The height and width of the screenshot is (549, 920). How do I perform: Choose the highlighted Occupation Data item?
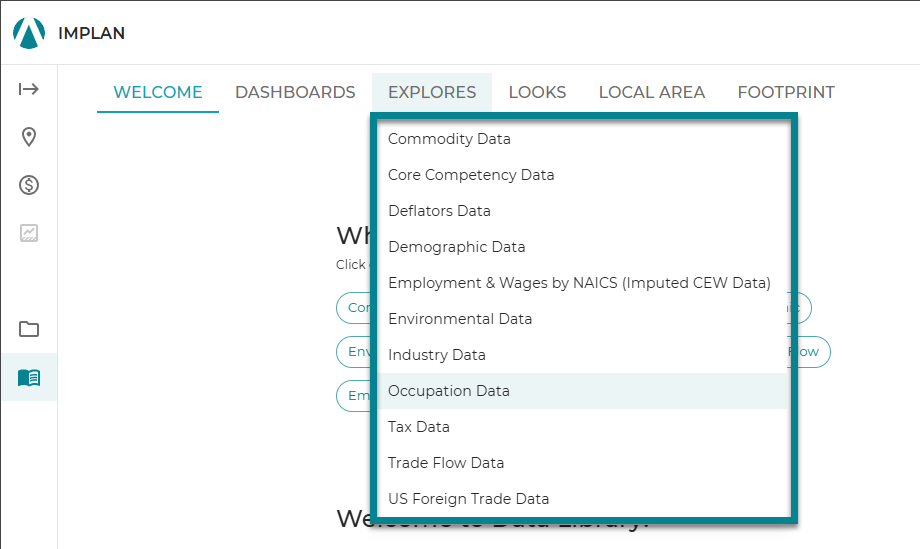(582, 391)
